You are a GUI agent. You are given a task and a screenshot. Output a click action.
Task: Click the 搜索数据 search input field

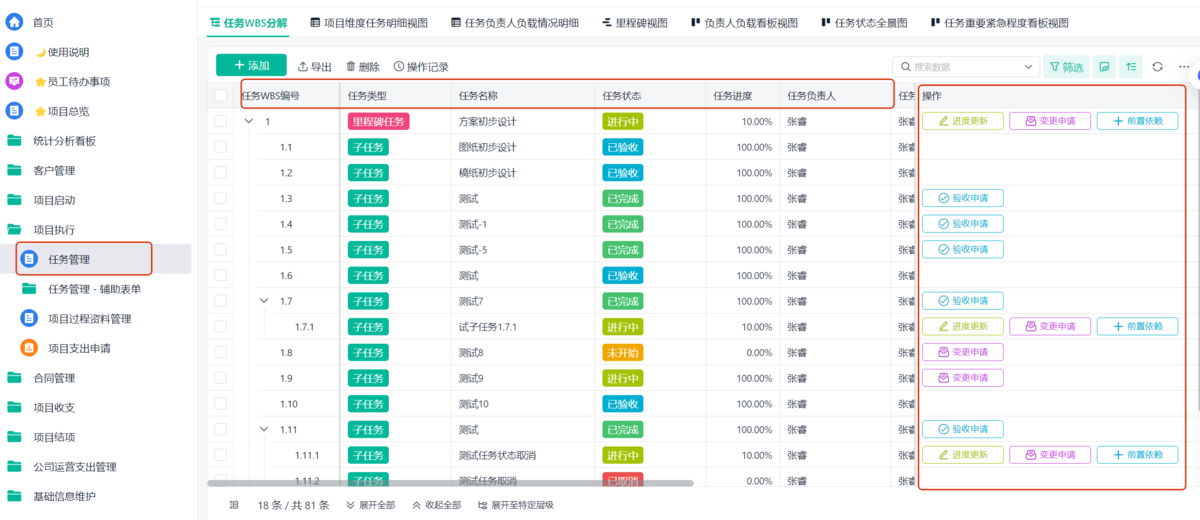coord(960,67)
